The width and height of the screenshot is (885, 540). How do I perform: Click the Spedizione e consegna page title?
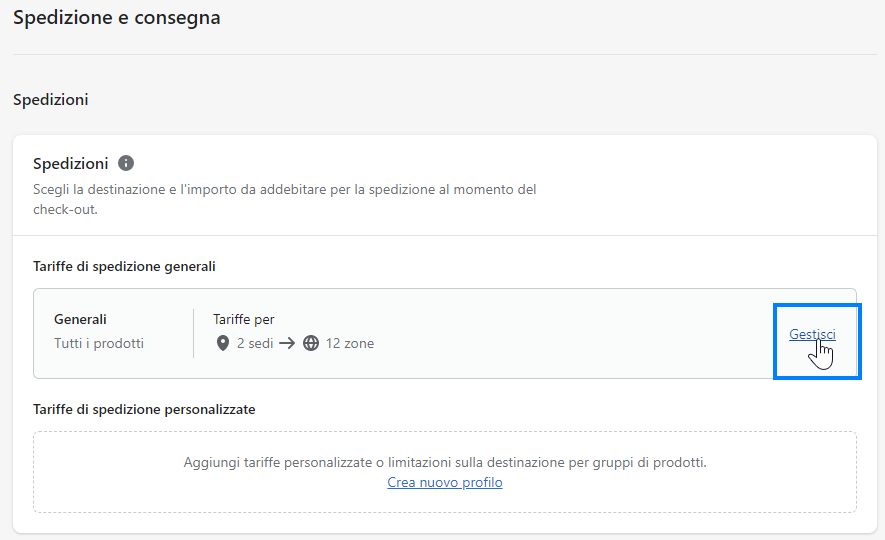pos(117,17)
